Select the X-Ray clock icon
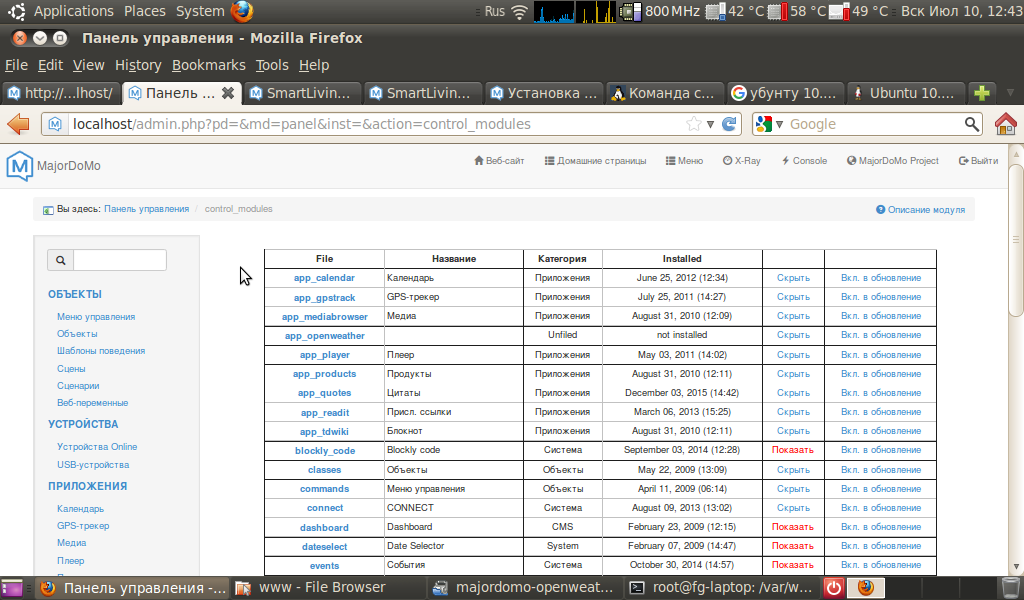This screenshot has width=1024, height=600. (x=727, y=160)
